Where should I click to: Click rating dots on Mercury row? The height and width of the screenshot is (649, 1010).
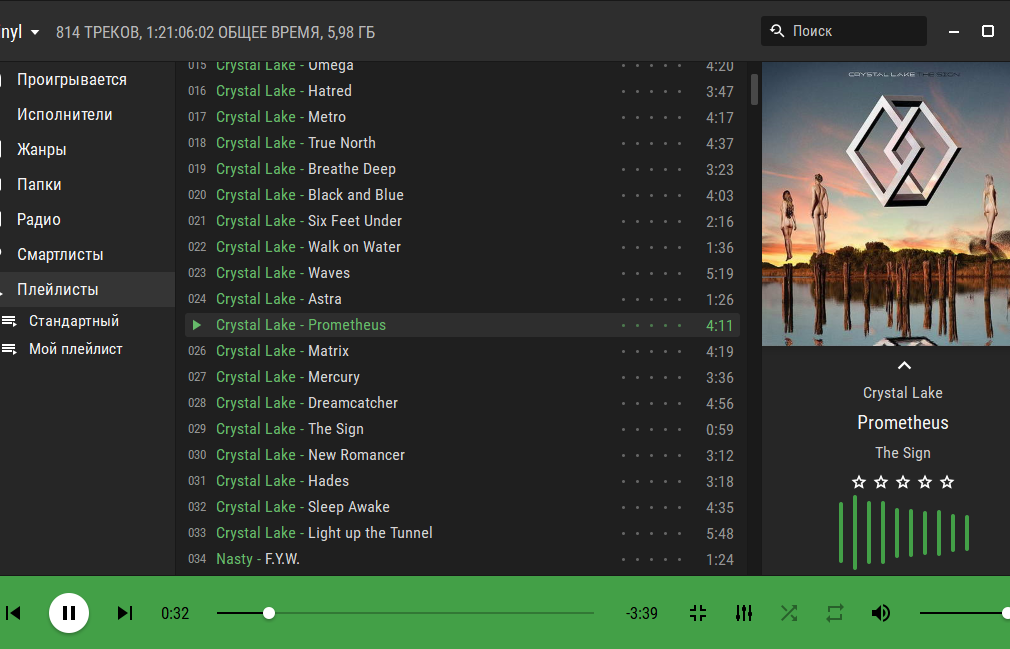651,378
